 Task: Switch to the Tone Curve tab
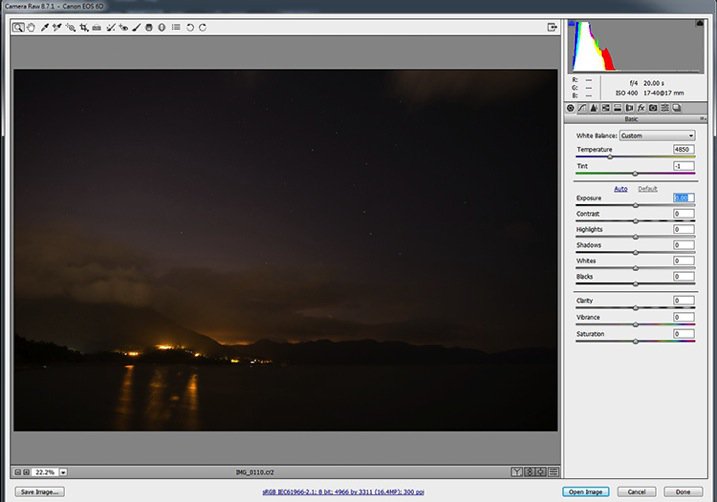pos(582,107)
